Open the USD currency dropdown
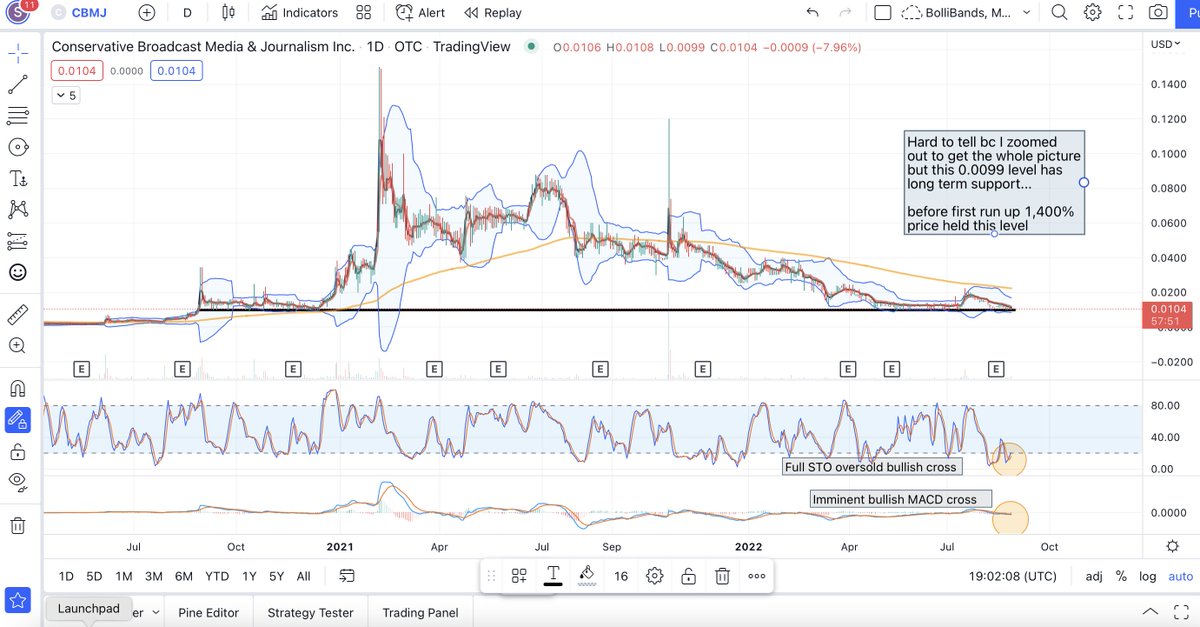 coord(1164,44)
